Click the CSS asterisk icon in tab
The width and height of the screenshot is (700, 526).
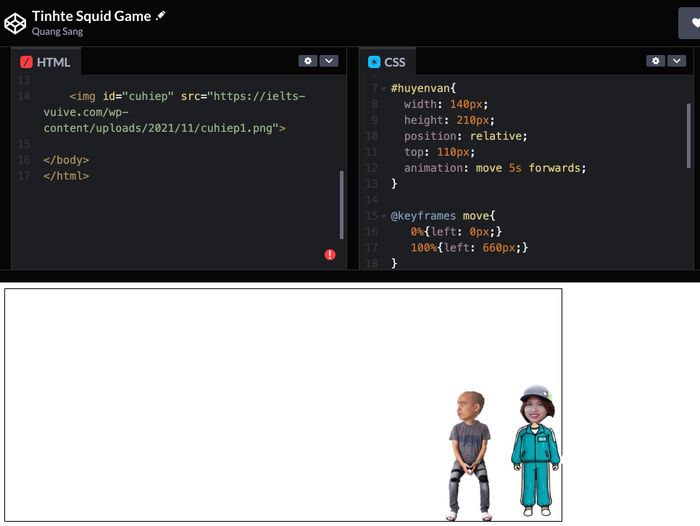[374, 62]
